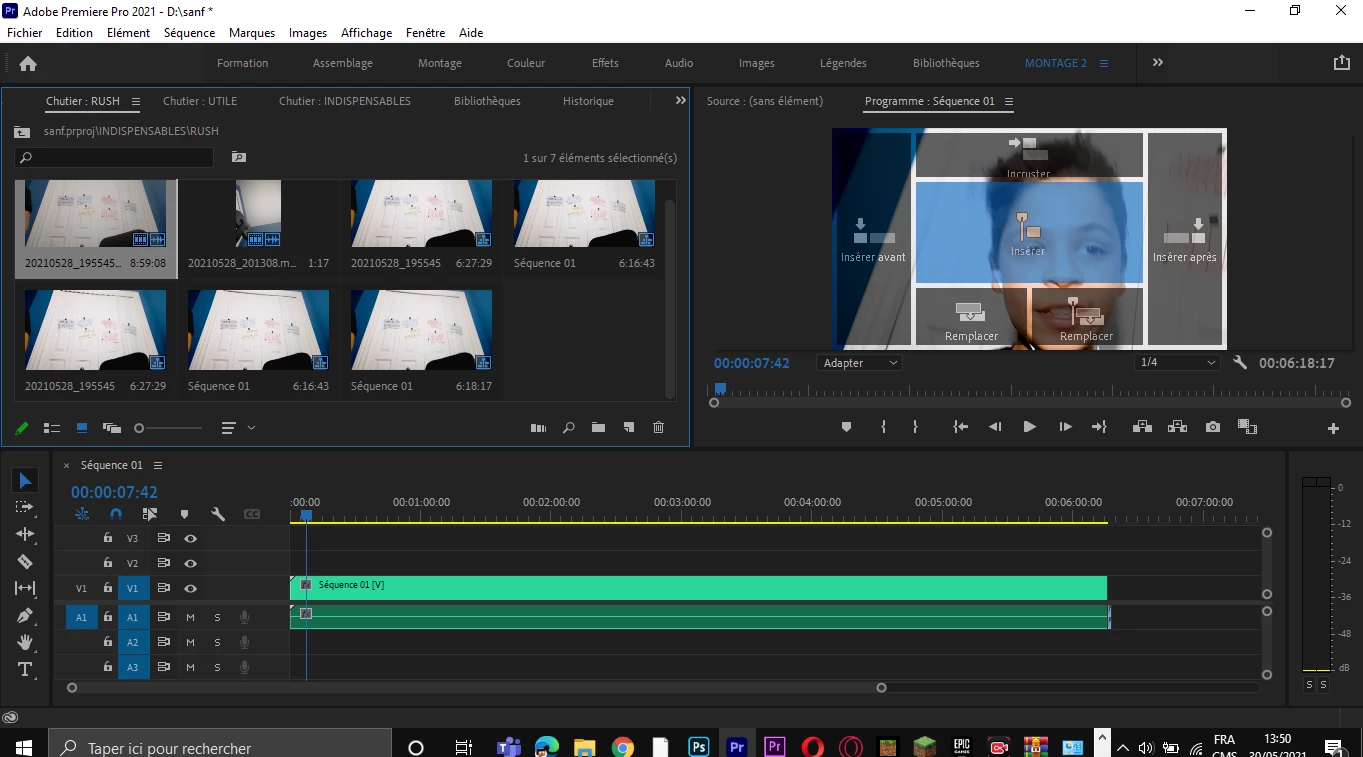This screenshot has width=1363, height=757.
Task: Open the Adapter zoom level dropdown
Action: [860, 363]
